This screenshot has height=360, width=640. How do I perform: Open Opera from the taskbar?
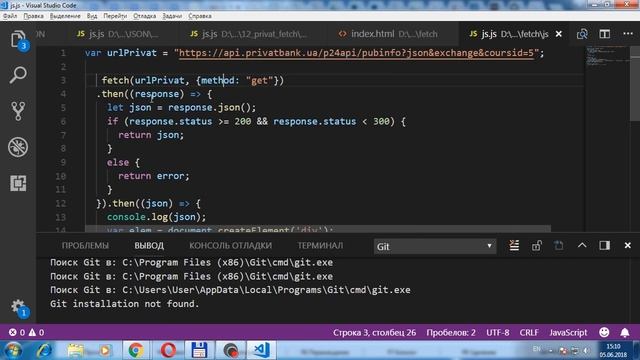pyautogui.click(x=168, y=350)
